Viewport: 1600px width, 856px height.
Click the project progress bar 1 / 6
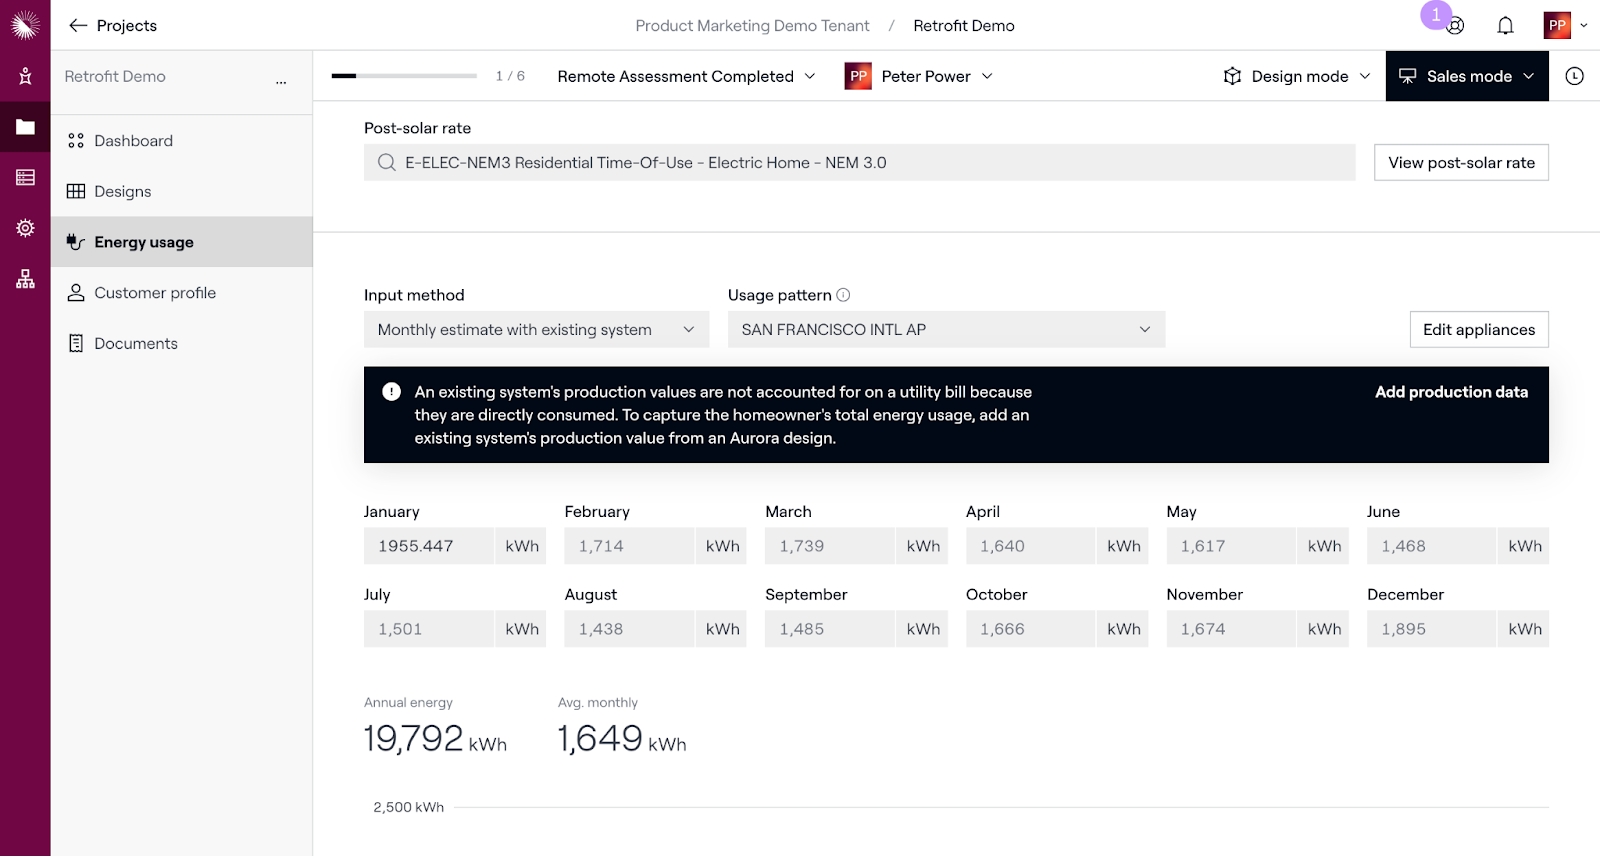(404, 76)
